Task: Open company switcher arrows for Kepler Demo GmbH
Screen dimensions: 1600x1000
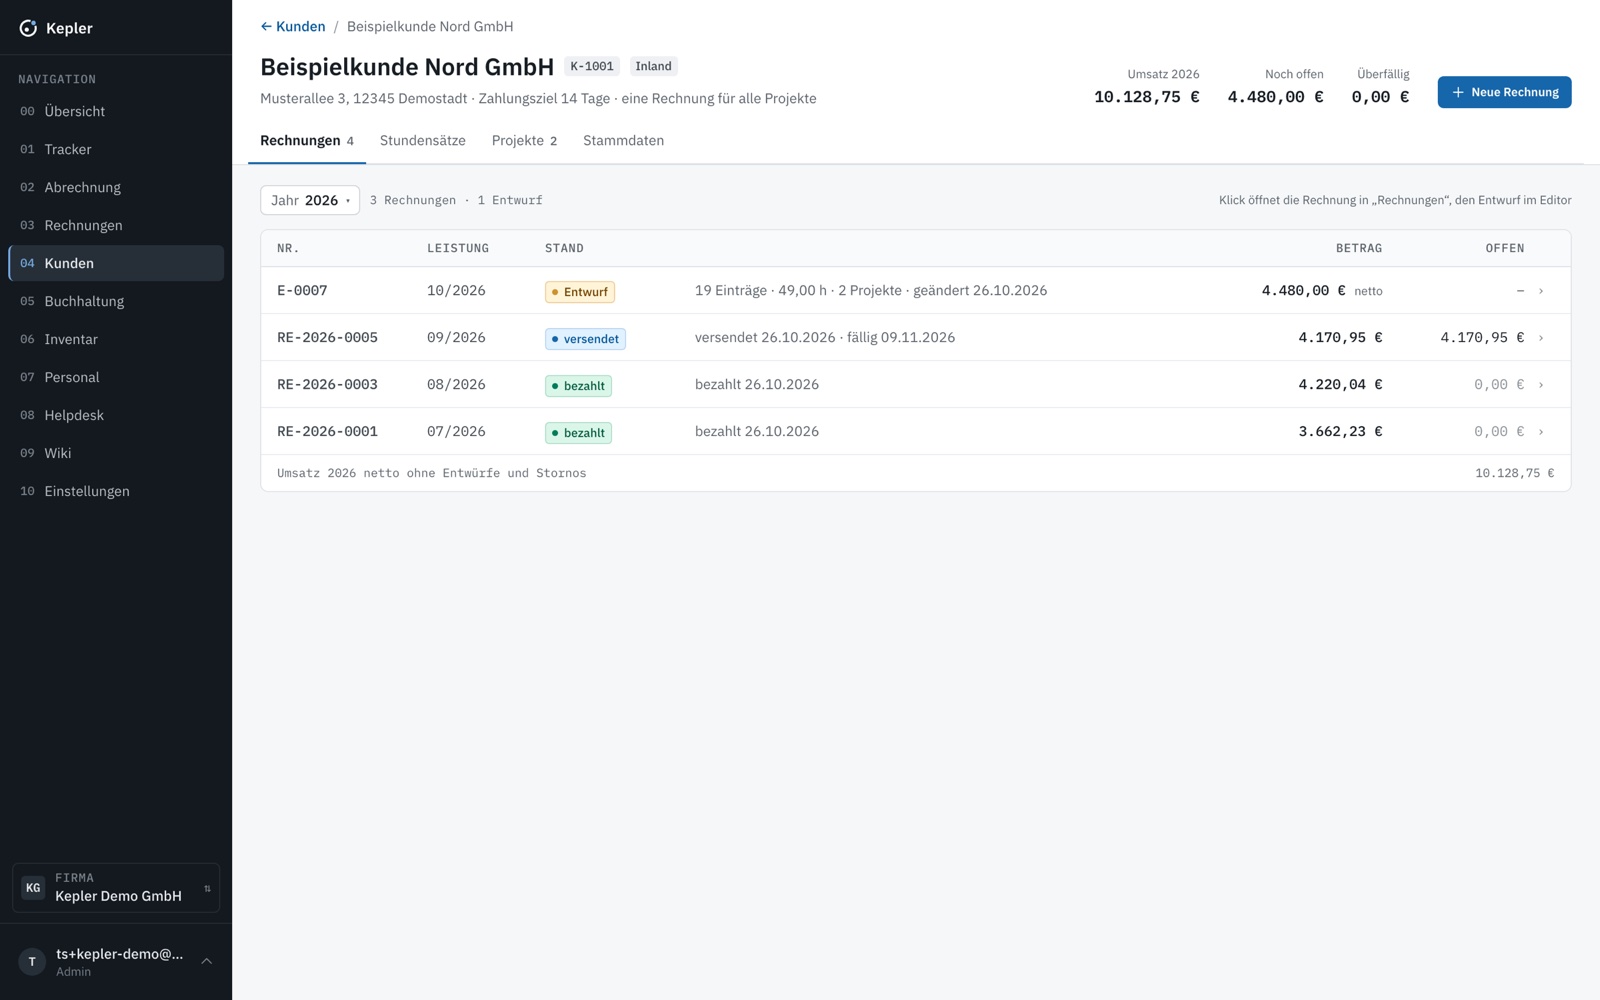Action: pos(207,888)
